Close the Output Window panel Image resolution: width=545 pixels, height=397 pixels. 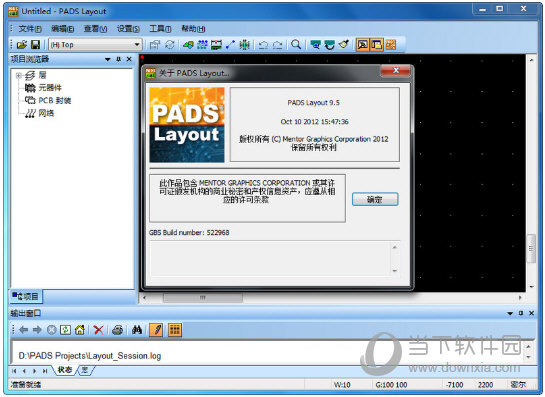pos(531,313)
